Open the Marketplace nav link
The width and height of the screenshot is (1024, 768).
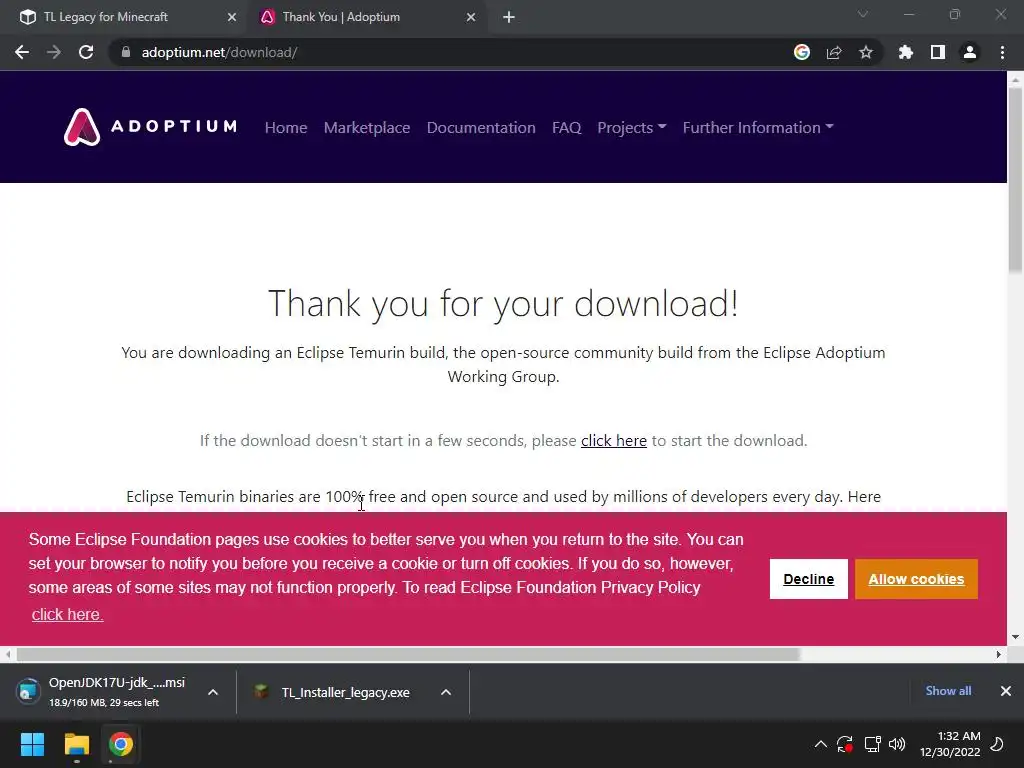[367, 127]
